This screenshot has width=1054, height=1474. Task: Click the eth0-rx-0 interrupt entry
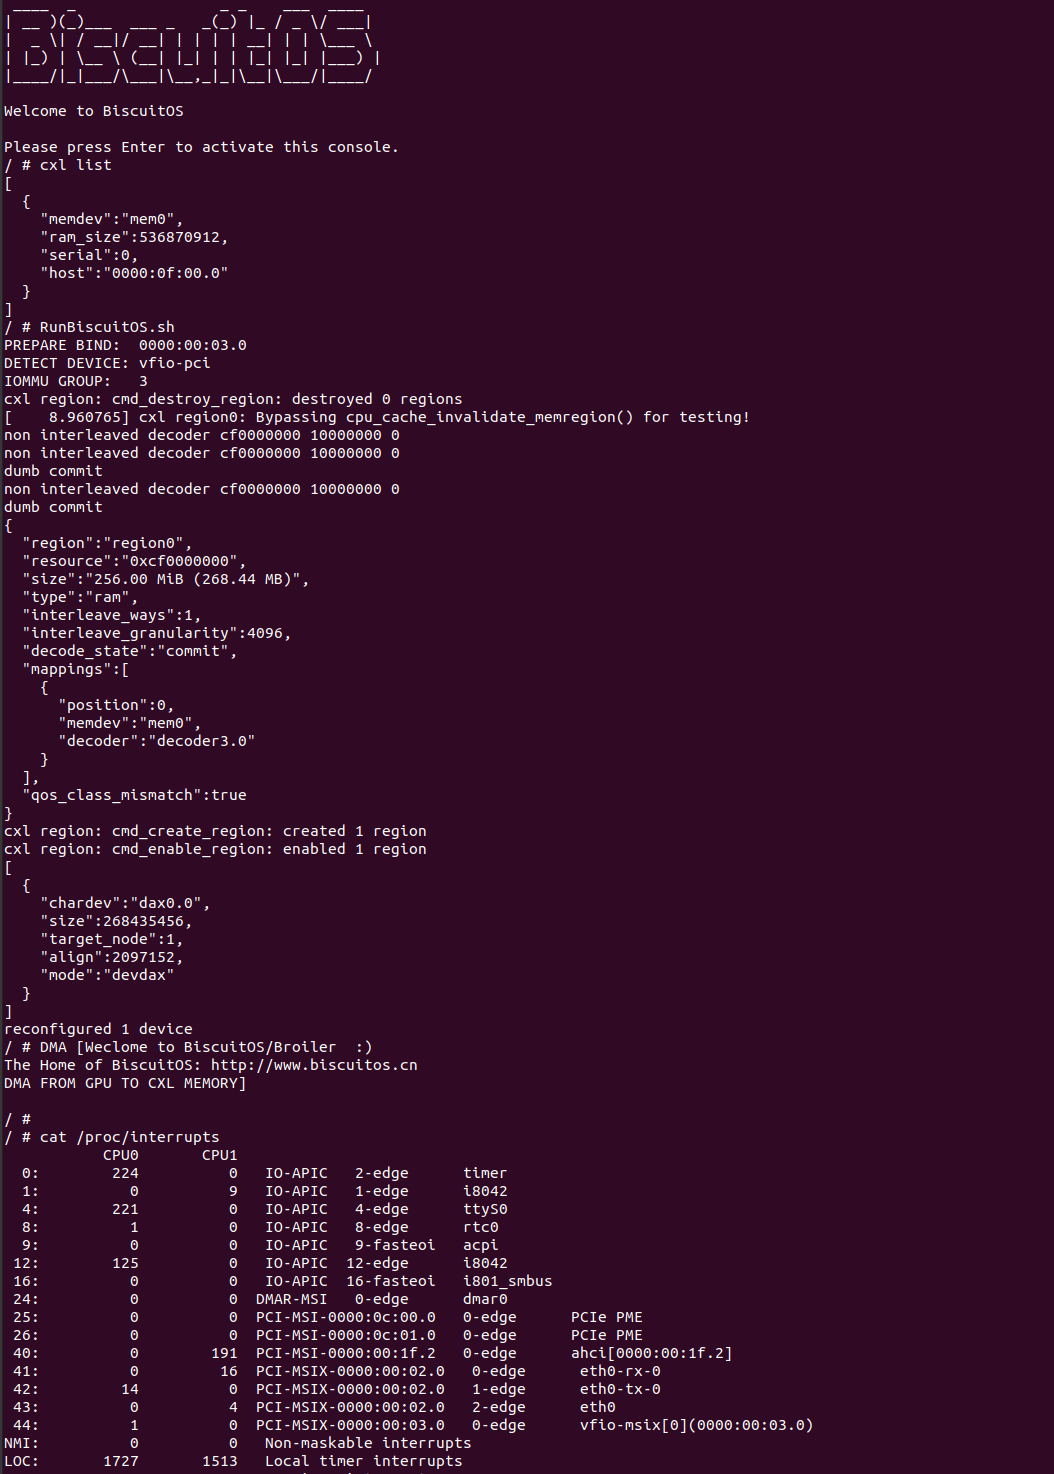[x=620, y=1371]
